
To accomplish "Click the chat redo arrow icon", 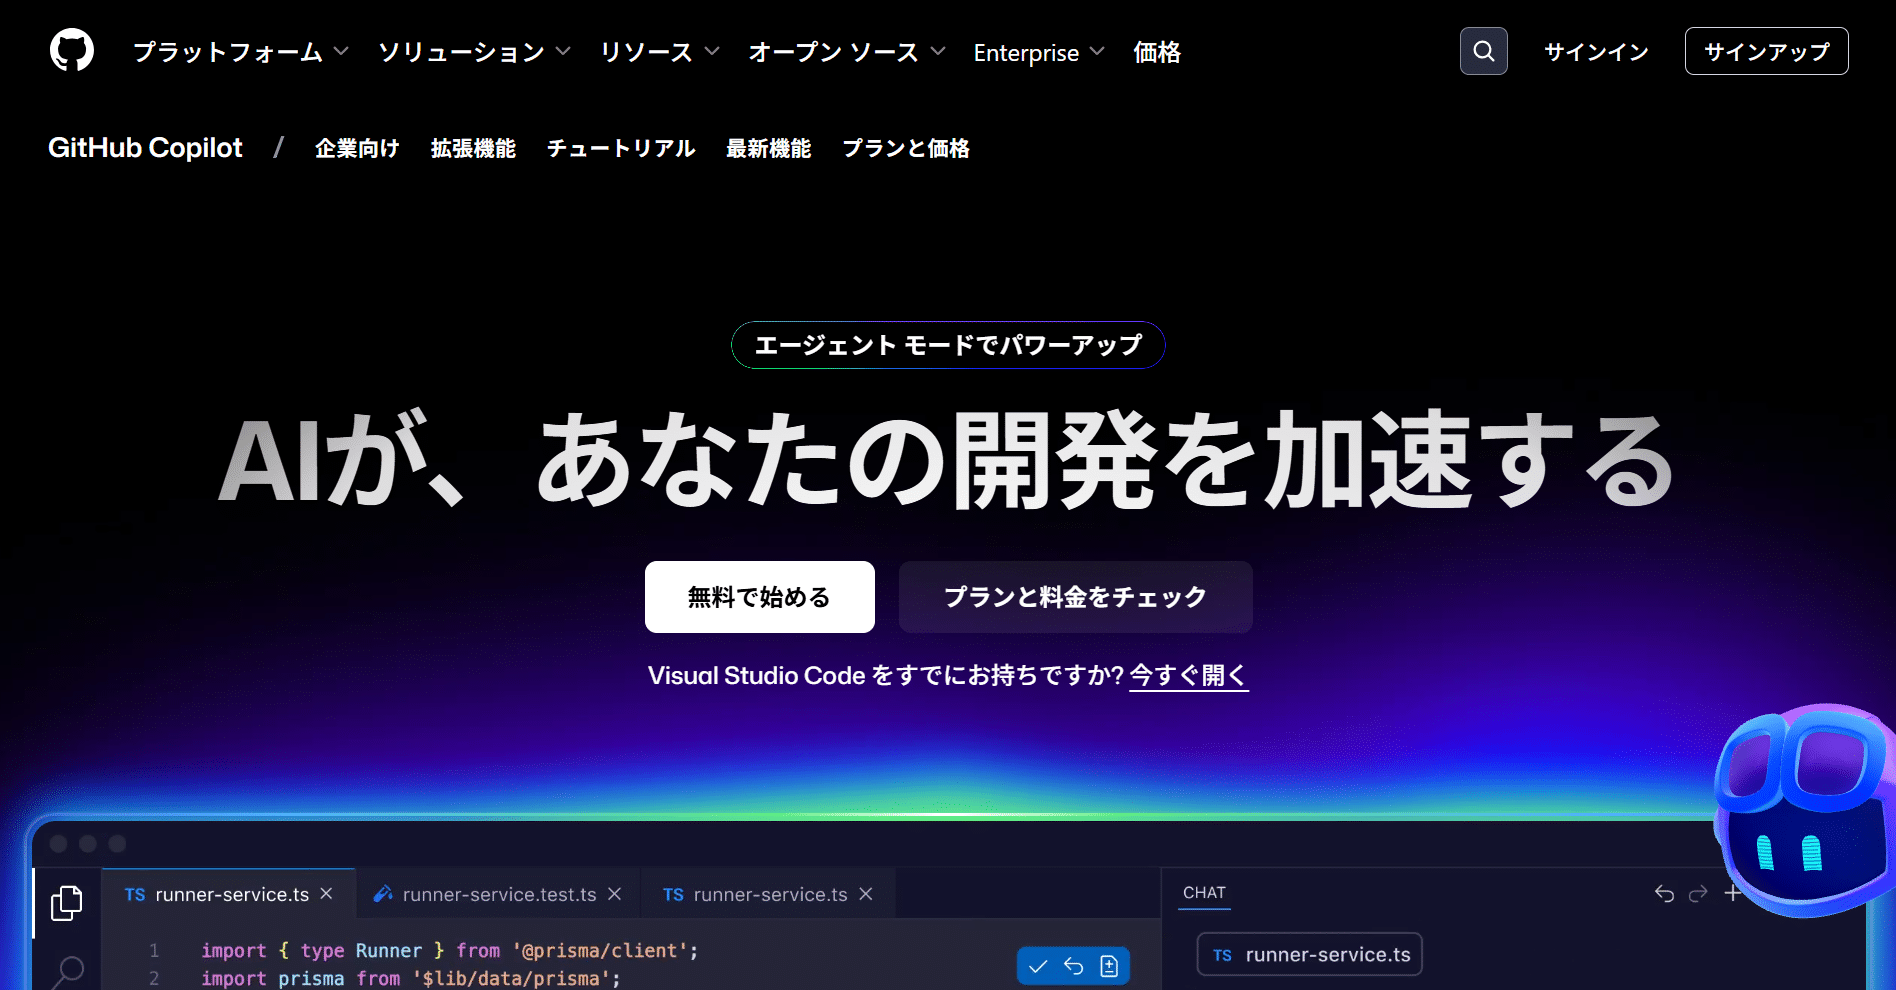I will click(1698, 893).
